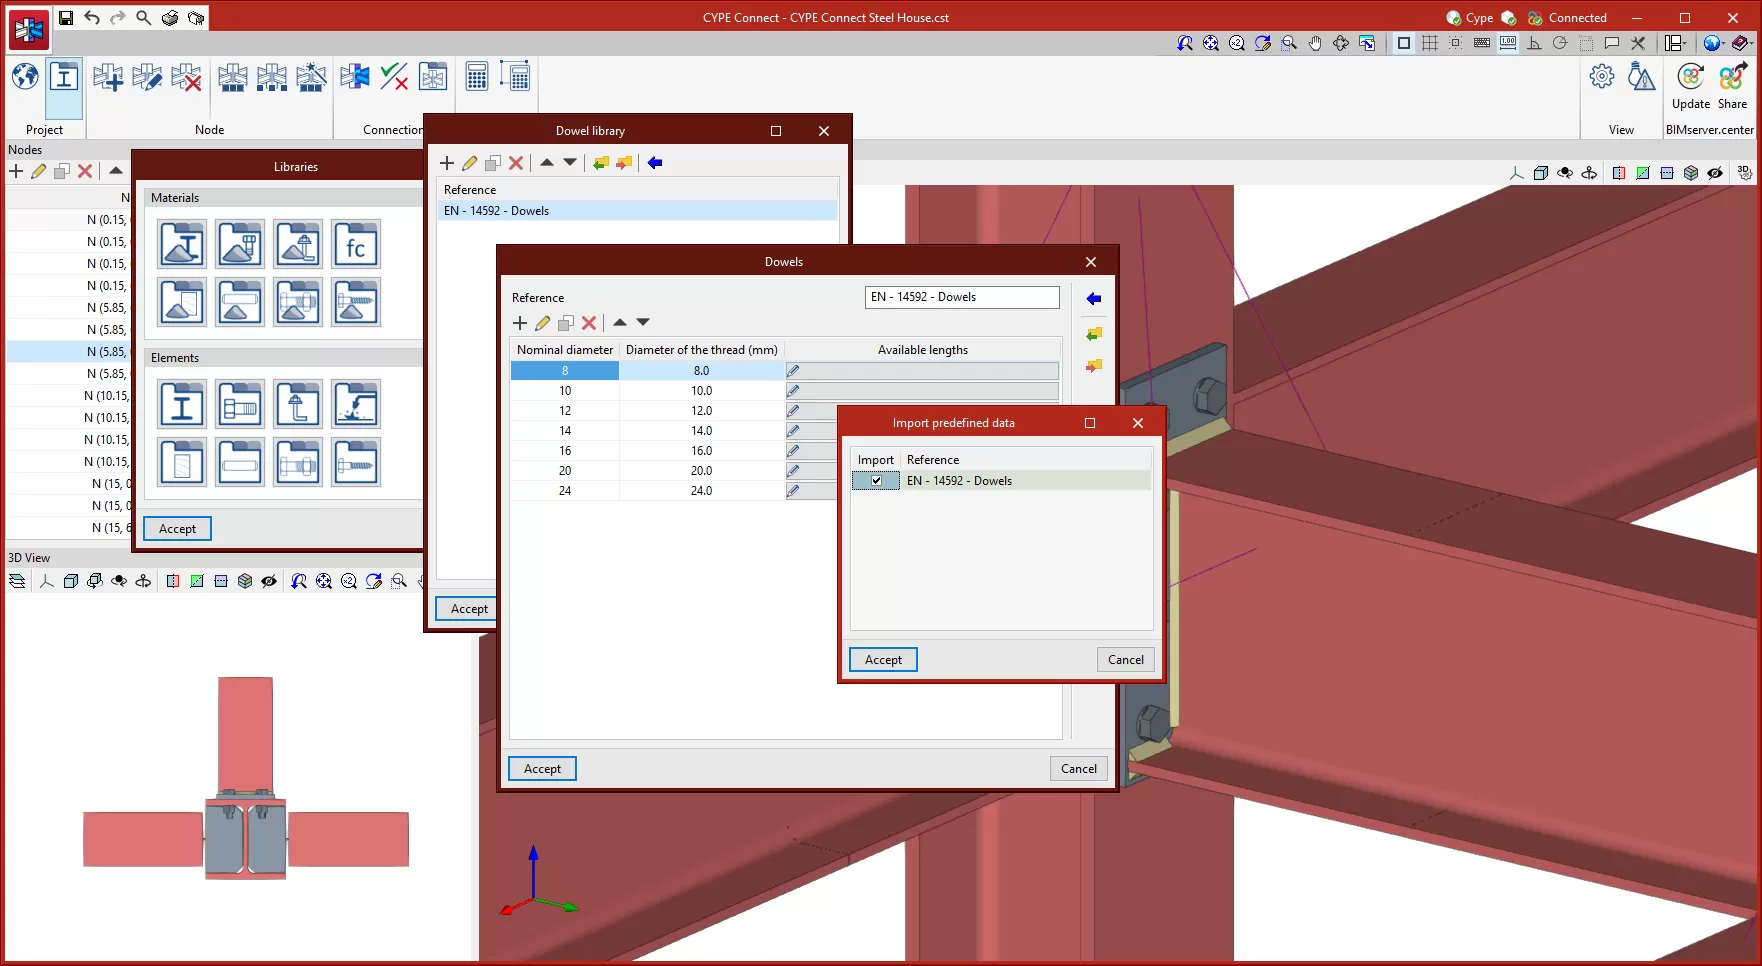Click the calculator icon in the ribbon
This screenshot has width=1762, height=966.
(x=477, y=77)
